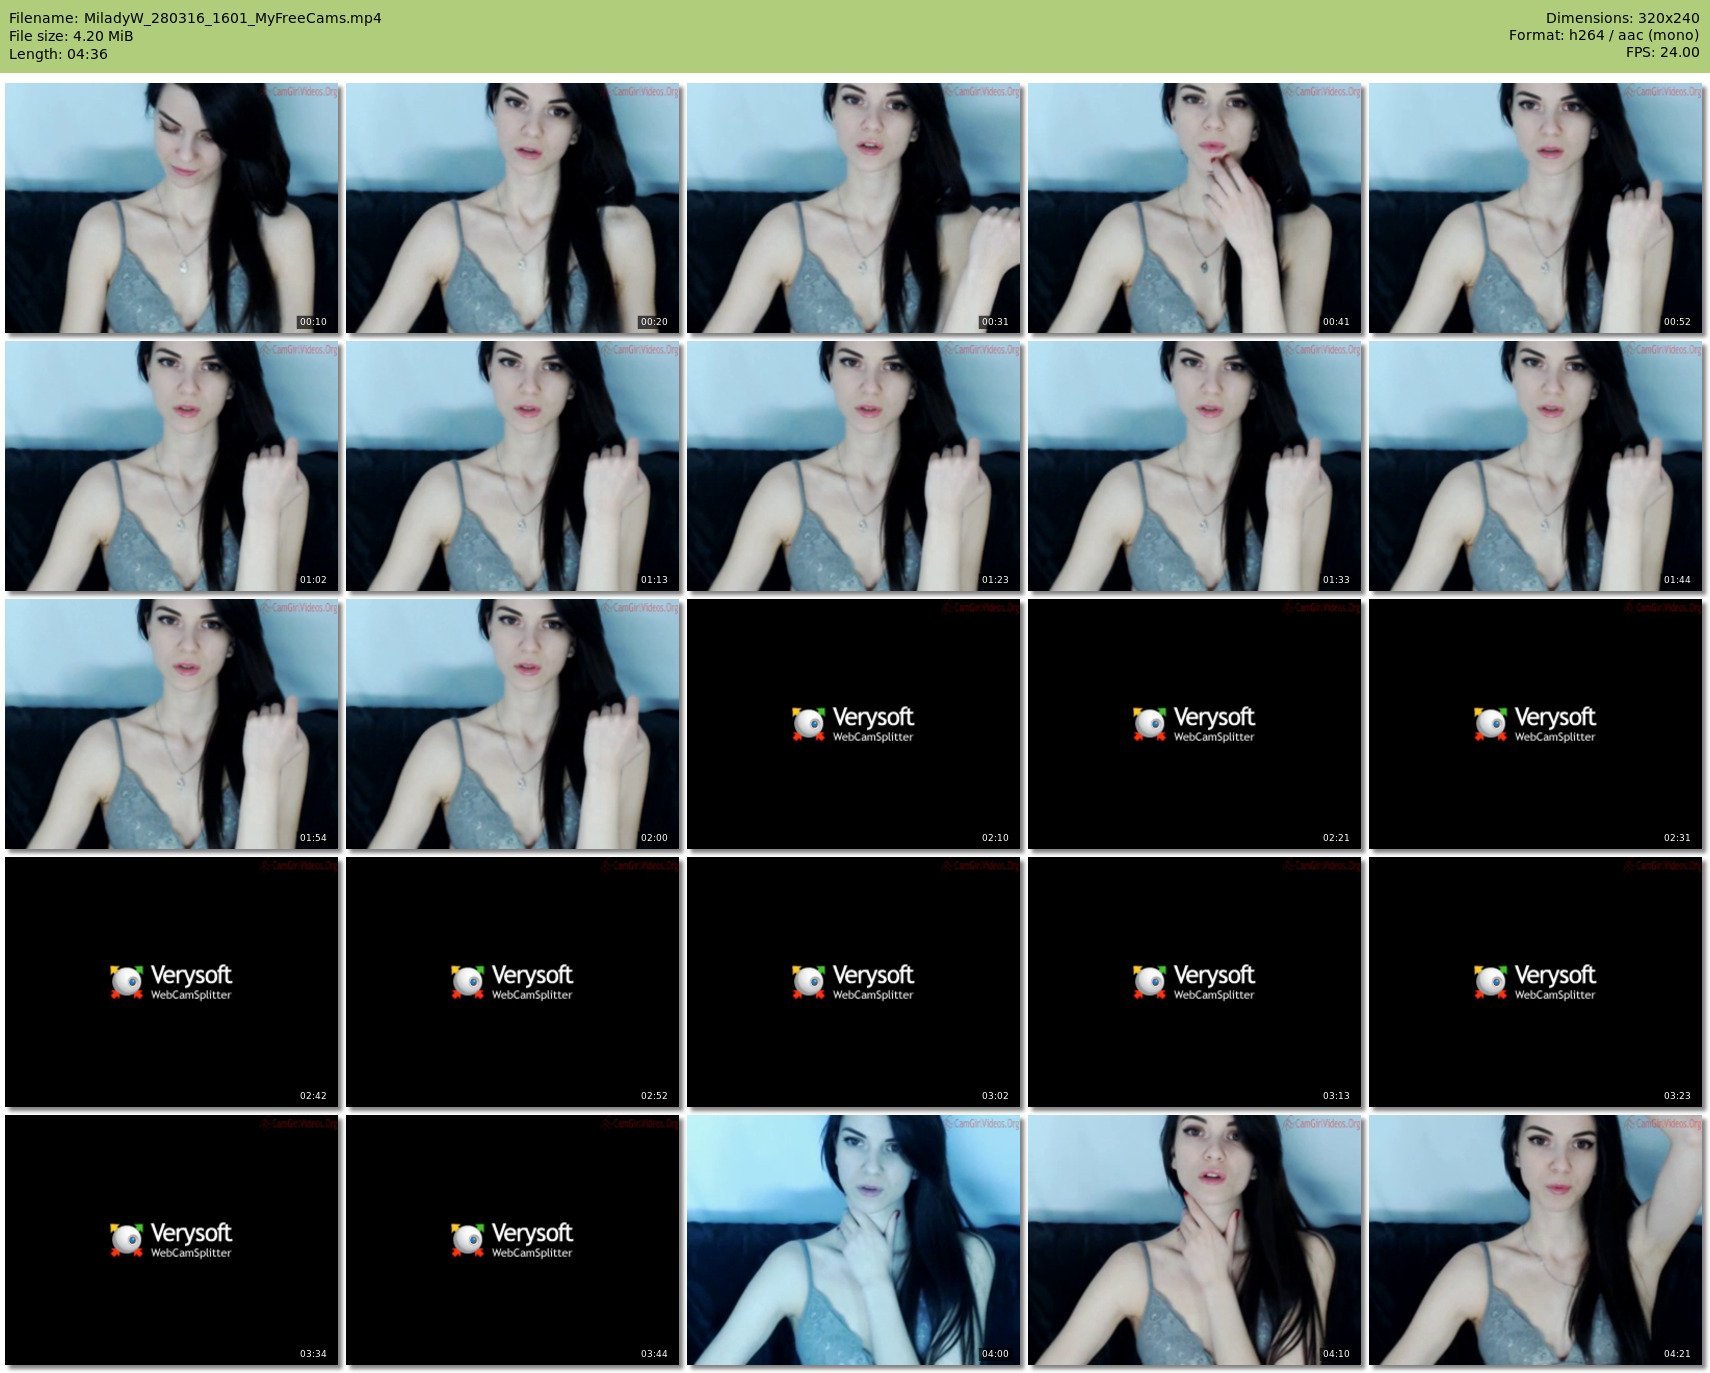Click the Verysoft eye logo in the 02:31 frame
Screen dimensions: 1710x1373
click(1490, 723)
